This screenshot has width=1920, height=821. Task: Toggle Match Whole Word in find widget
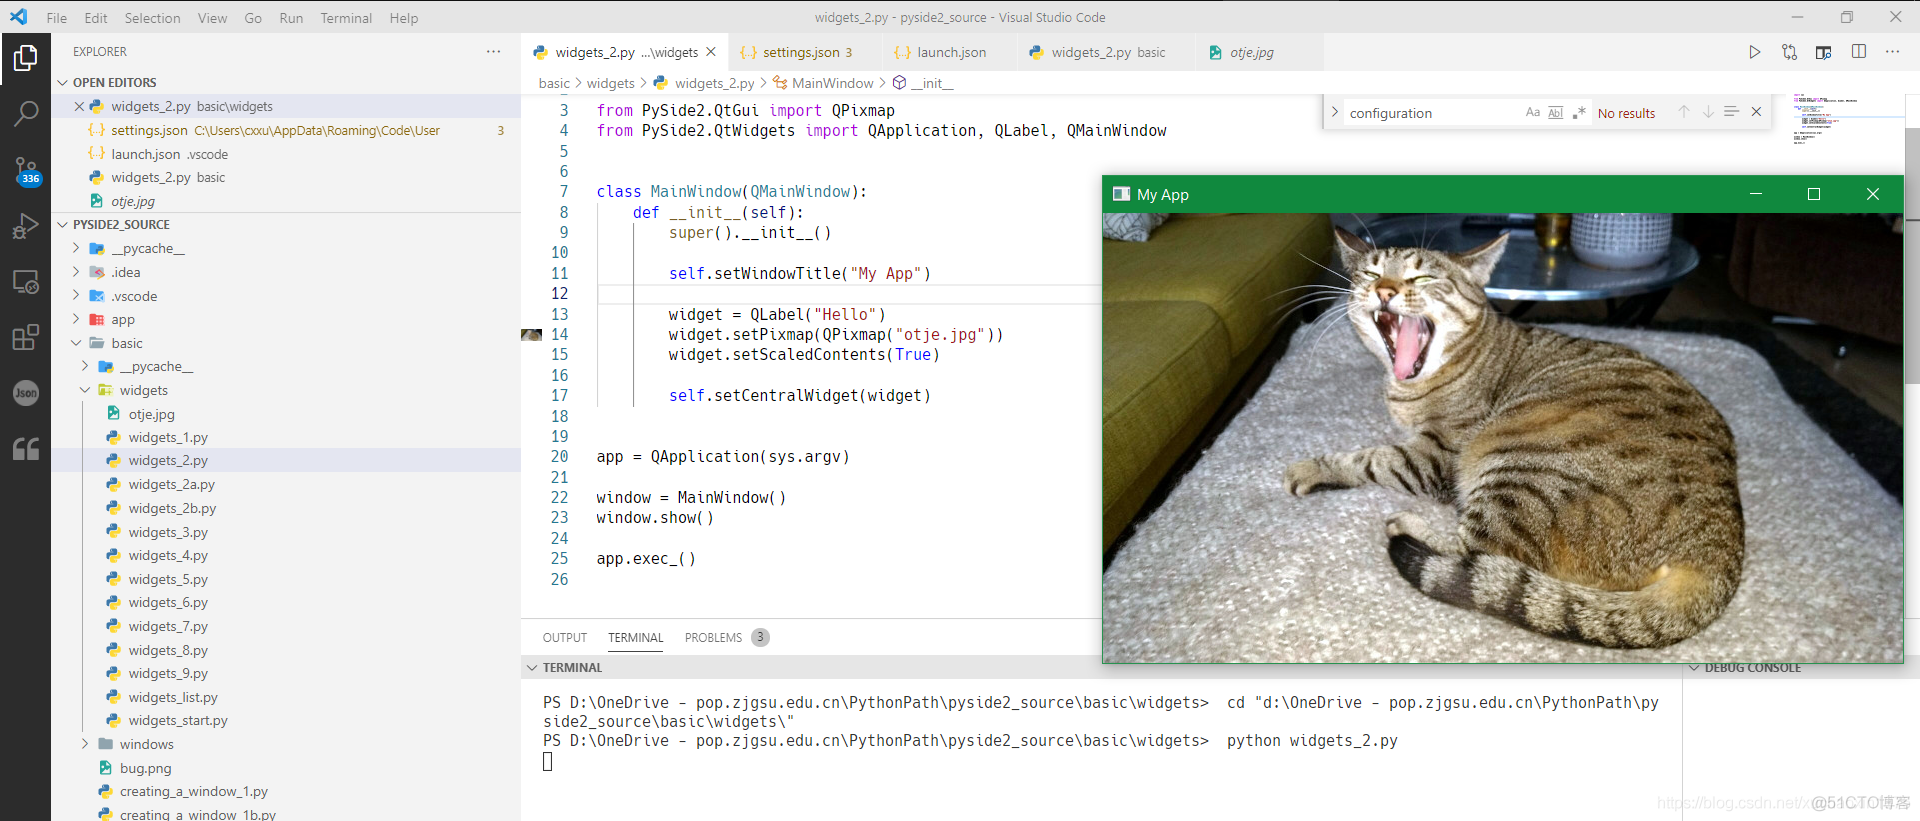click(1556, 113)
